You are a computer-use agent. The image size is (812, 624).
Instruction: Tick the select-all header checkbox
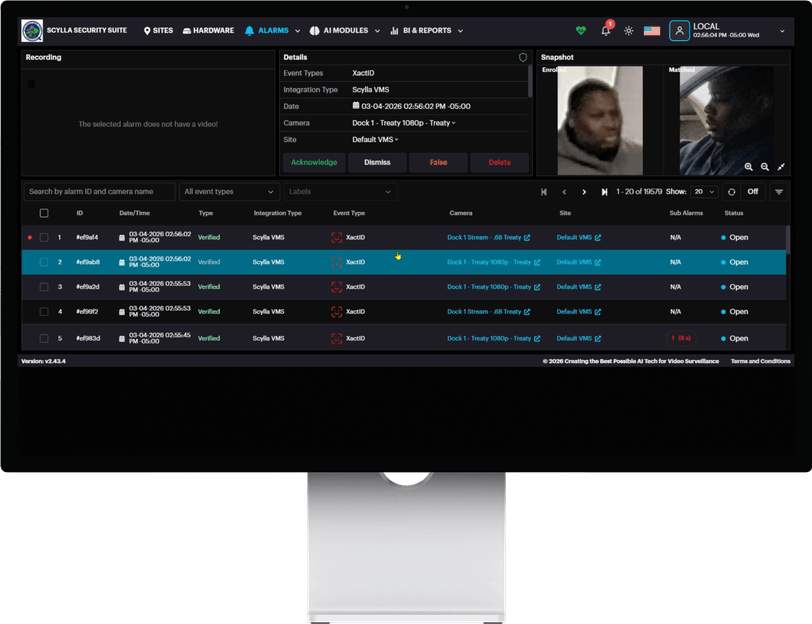tap(44, 213)
